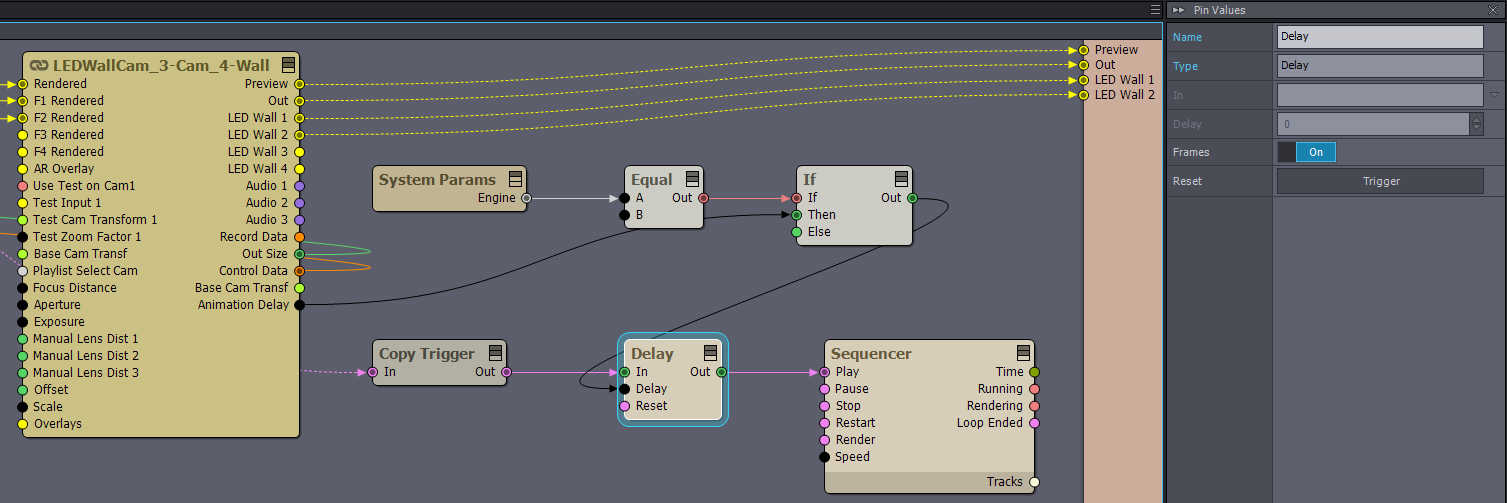This screenshot has width=1507, height=503.
Task: Open the Equal node's header icon
Action: pos(692,180)
